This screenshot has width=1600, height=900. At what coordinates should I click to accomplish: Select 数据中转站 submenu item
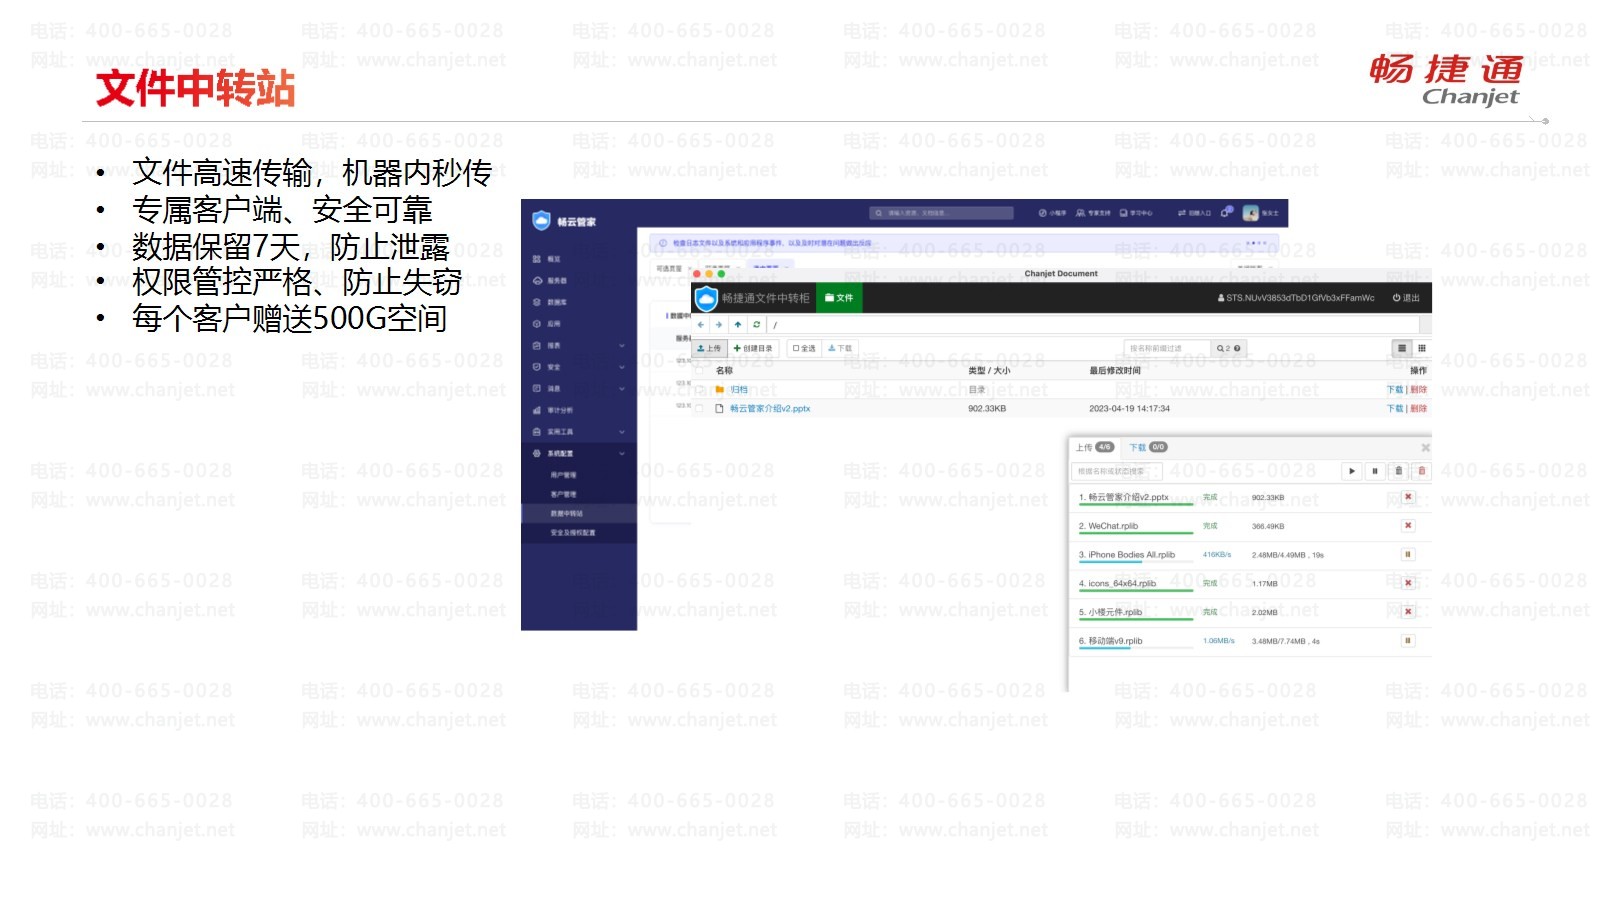click(566, 513)
